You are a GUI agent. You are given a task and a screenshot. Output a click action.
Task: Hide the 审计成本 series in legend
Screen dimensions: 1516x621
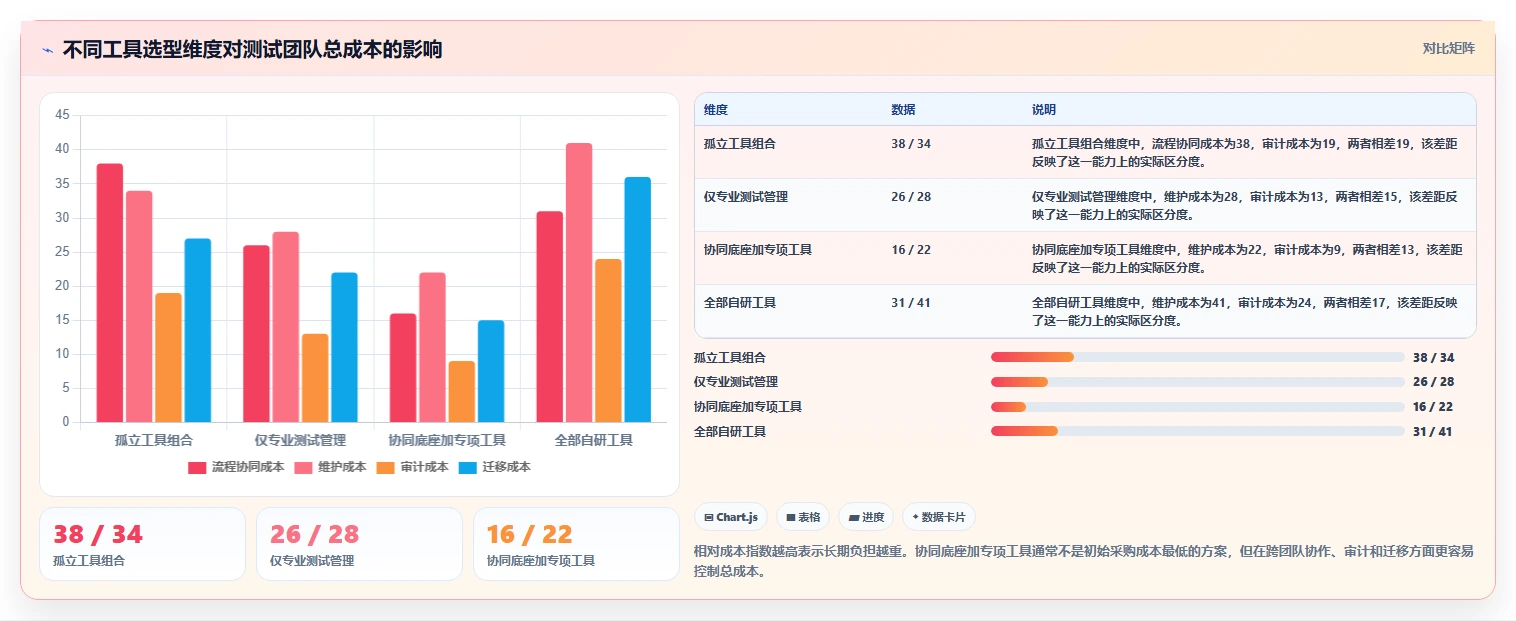[x=412, y=467]
